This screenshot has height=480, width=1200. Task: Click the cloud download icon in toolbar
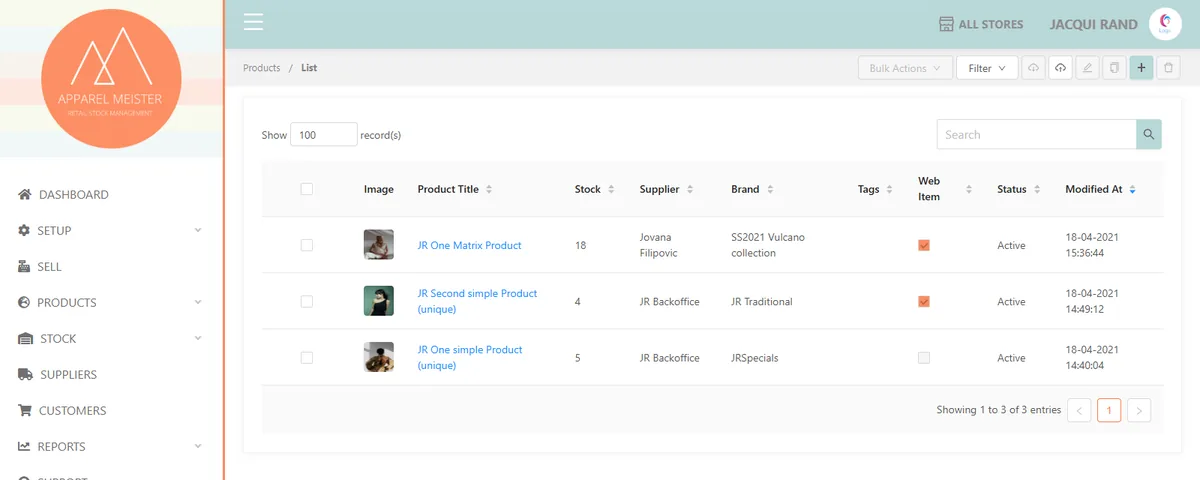click(x=1033, y=68)
